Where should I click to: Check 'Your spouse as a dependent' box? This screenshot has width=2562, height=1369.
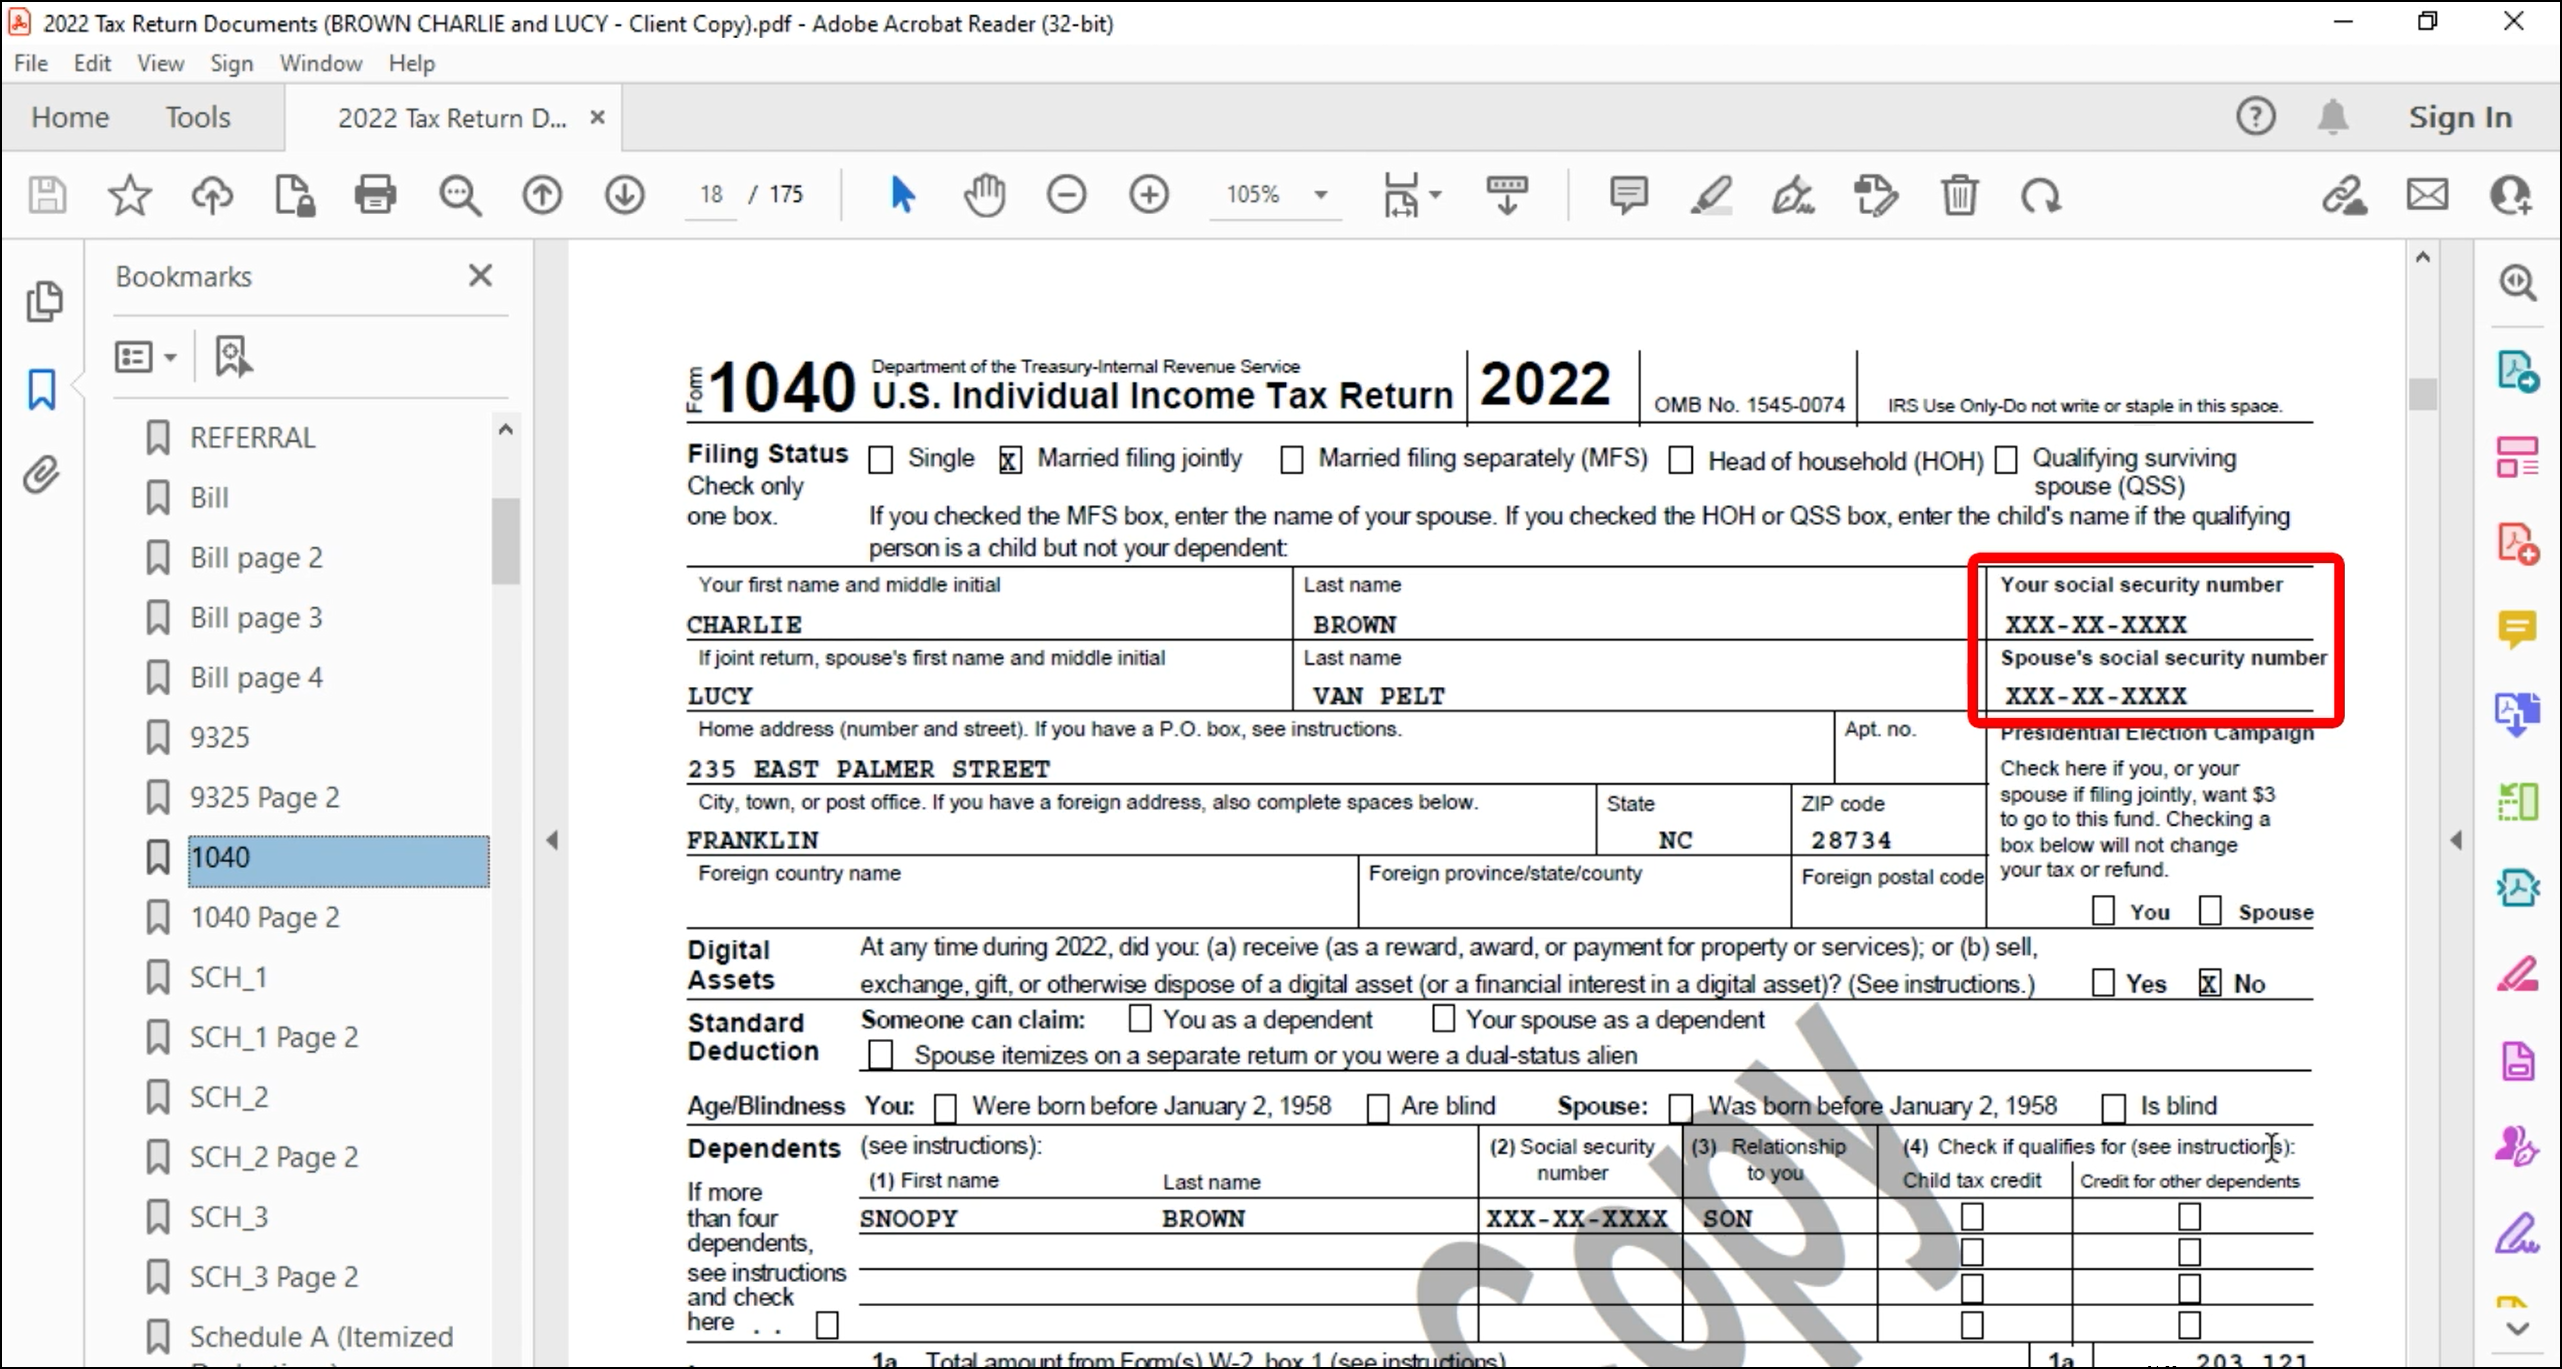pyautogui.click(x=1443, y=1018)
